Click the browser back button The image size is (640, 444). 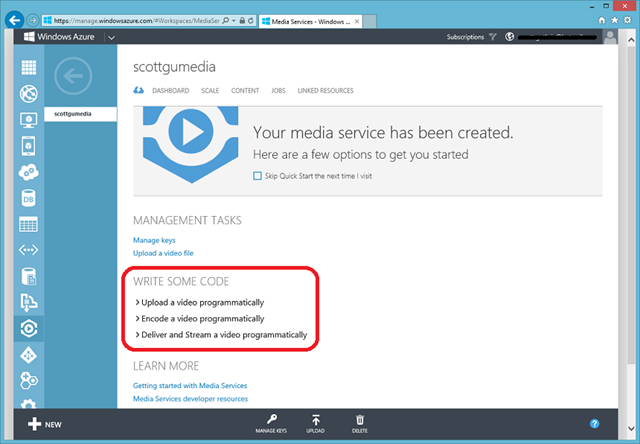(15, 20)
